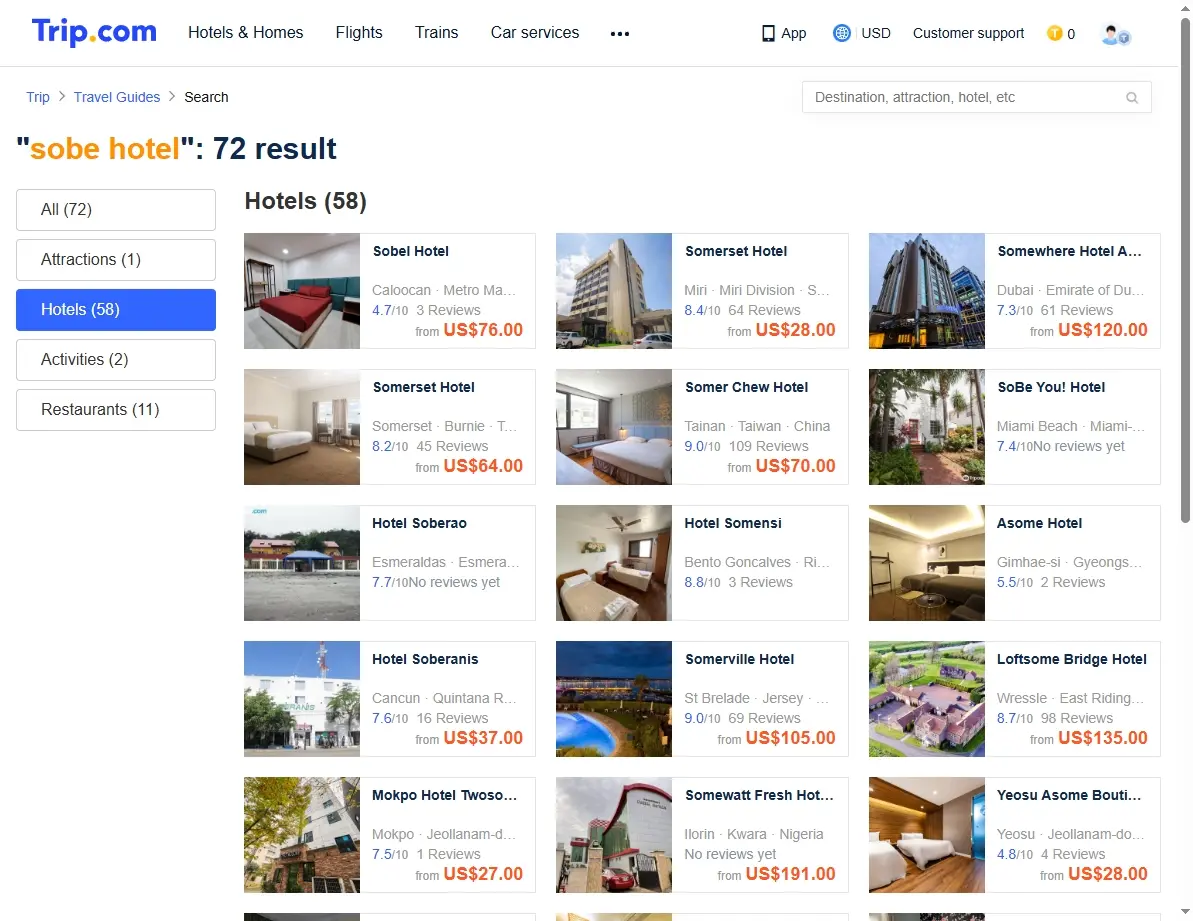Viewport: 1193px width, 921px height.
Task: Click the Mokpo Hotel Twoso... title
Action: coord(444,796)
